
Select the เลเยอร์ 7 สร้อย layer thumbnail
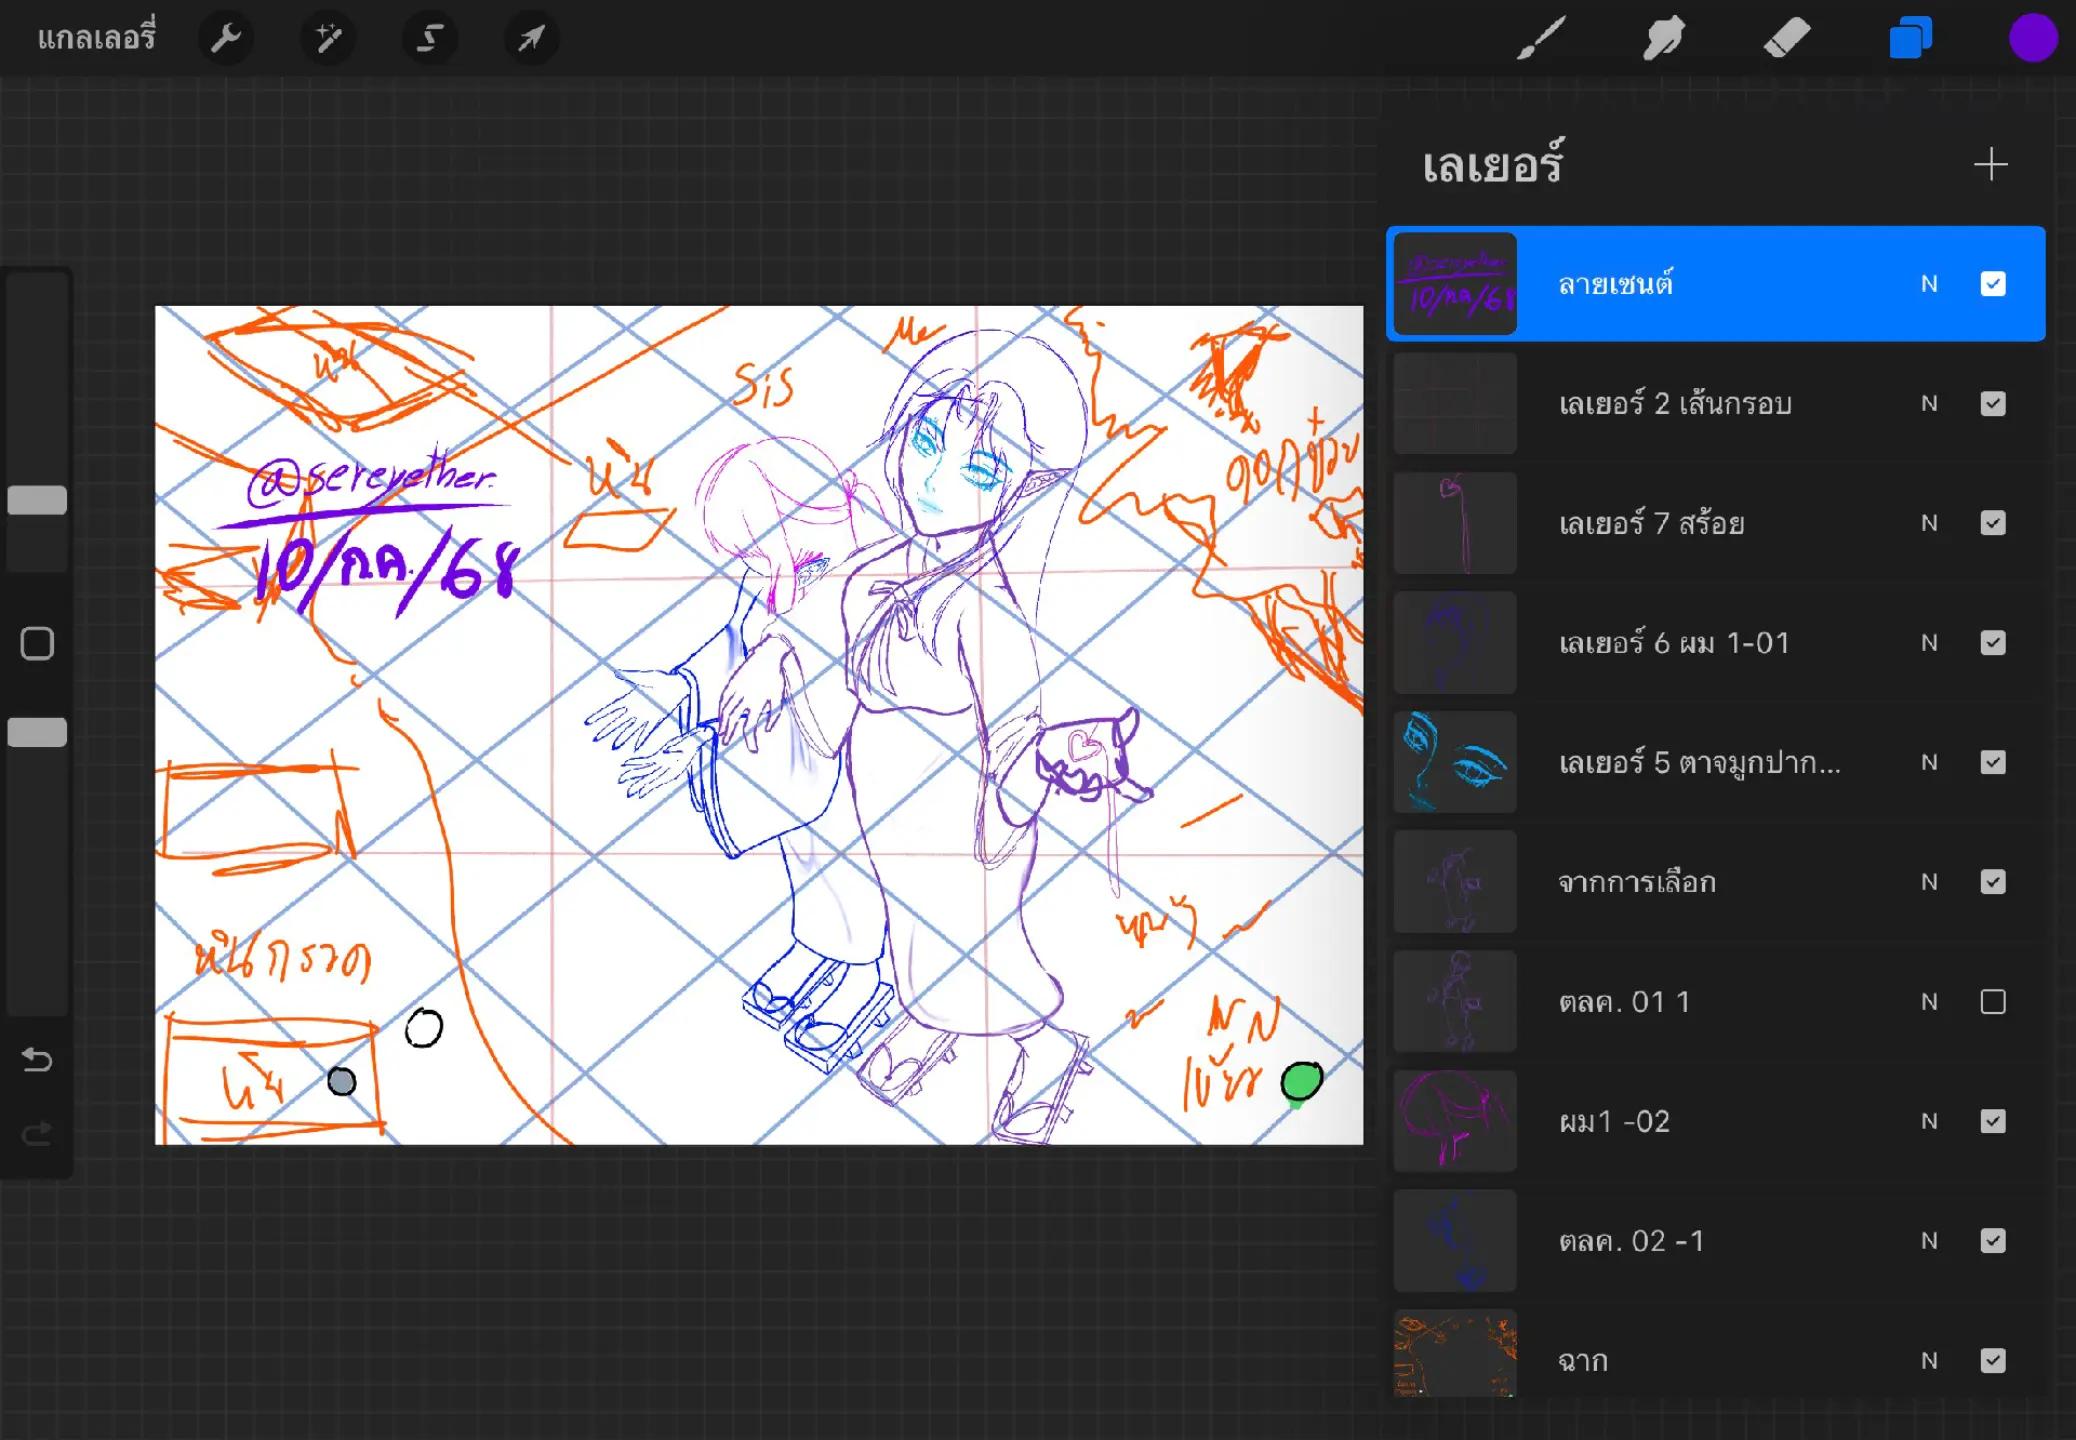tap(1455, 523)
